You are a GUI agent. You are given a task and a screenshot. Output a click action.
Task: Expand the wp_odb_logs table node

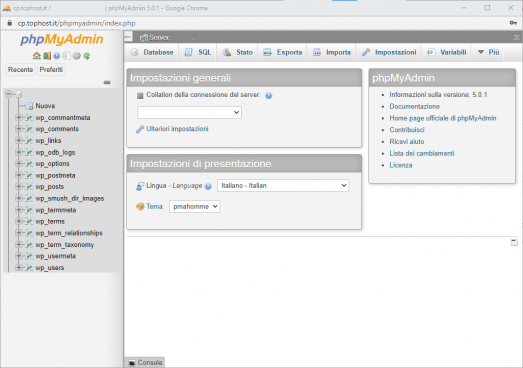(x=19, y=152)
